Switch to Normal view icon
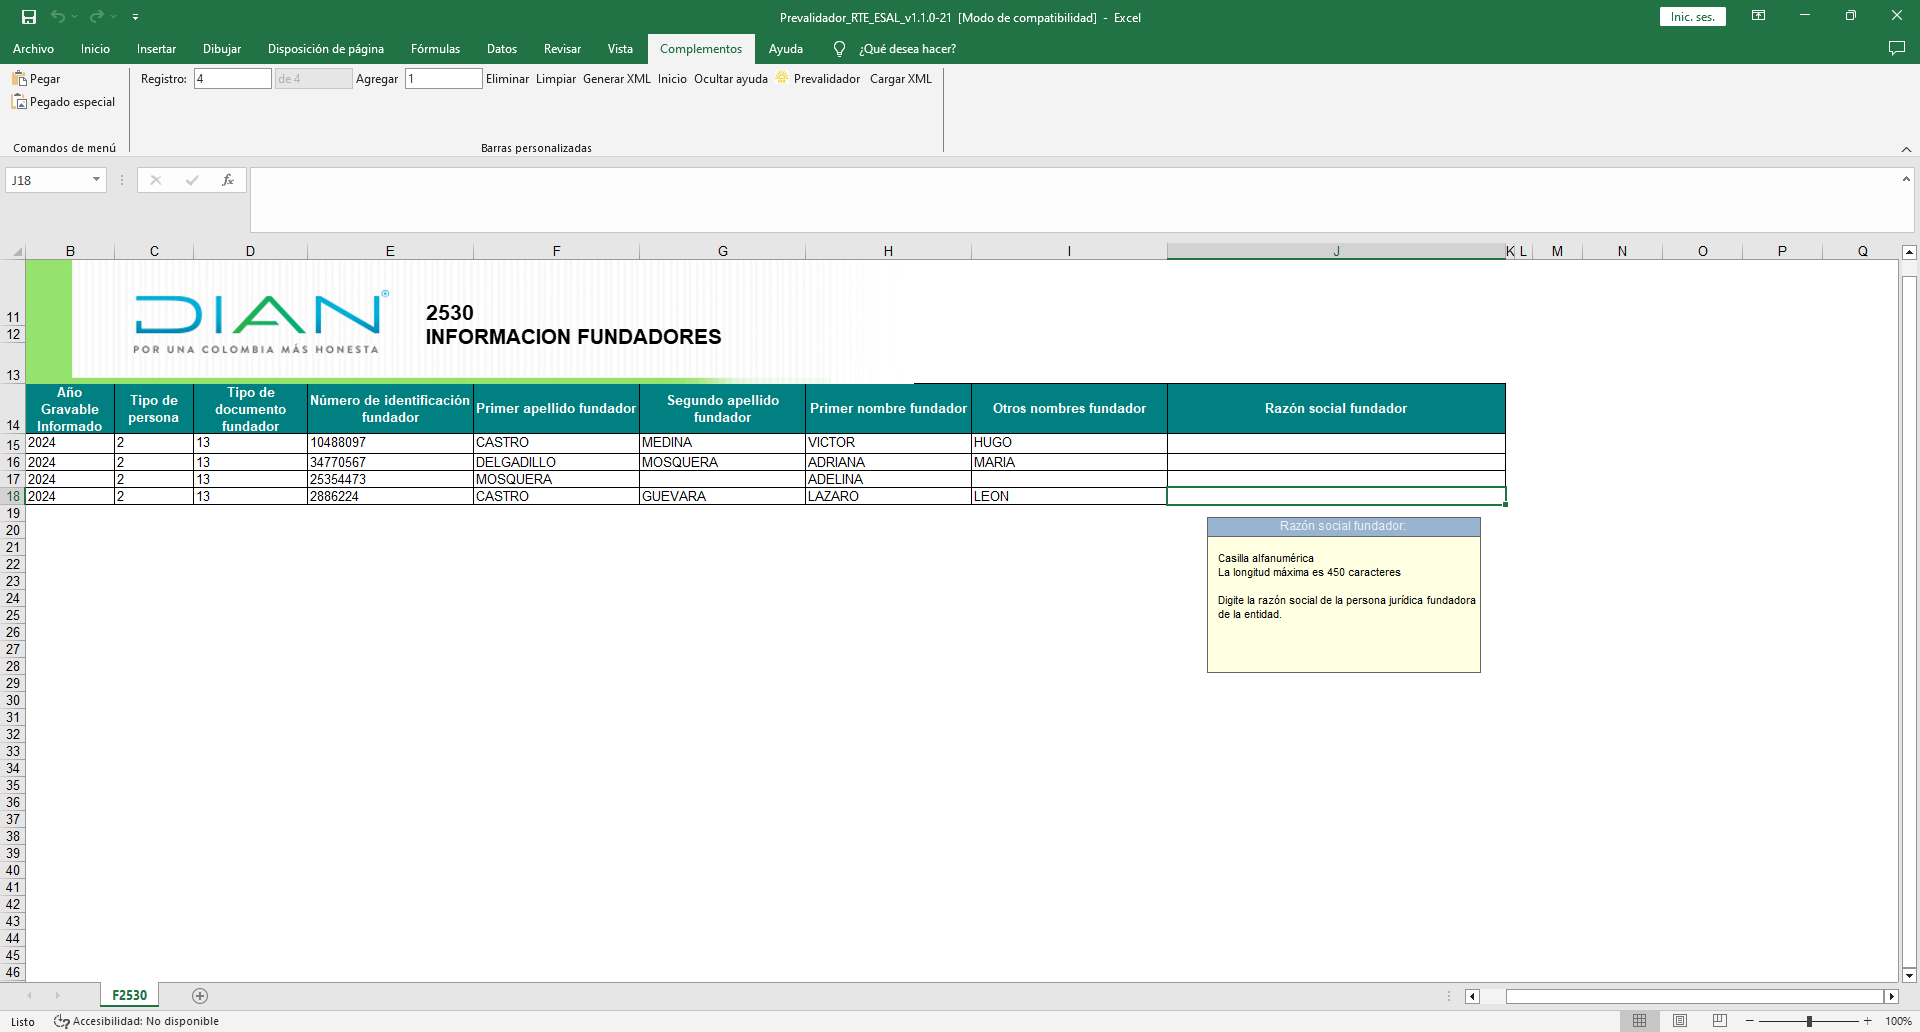 1640,1021
